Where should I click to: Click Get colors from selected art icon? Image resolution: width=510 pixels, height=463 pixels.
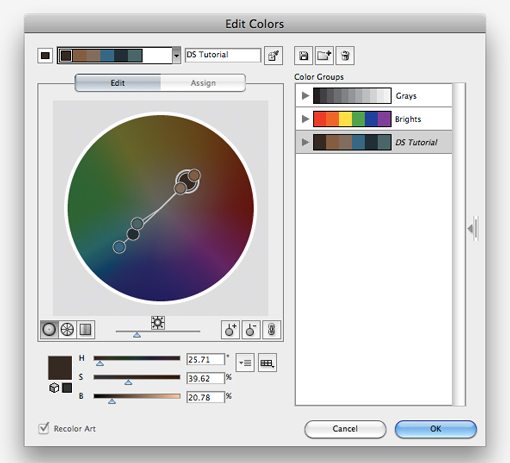point(273,56)
